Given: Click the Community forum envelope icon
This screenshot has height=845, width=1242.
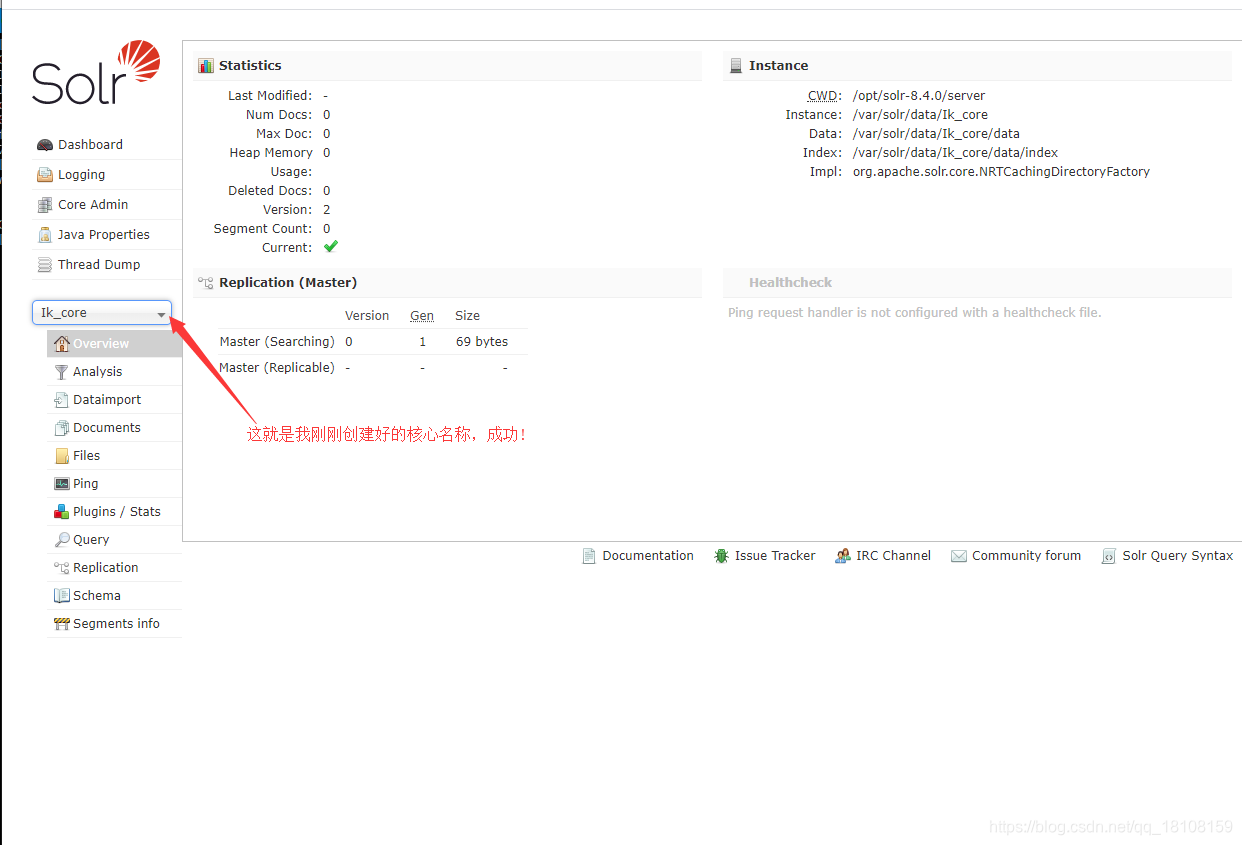Looking at the screenshot, I should pos(959,556).
